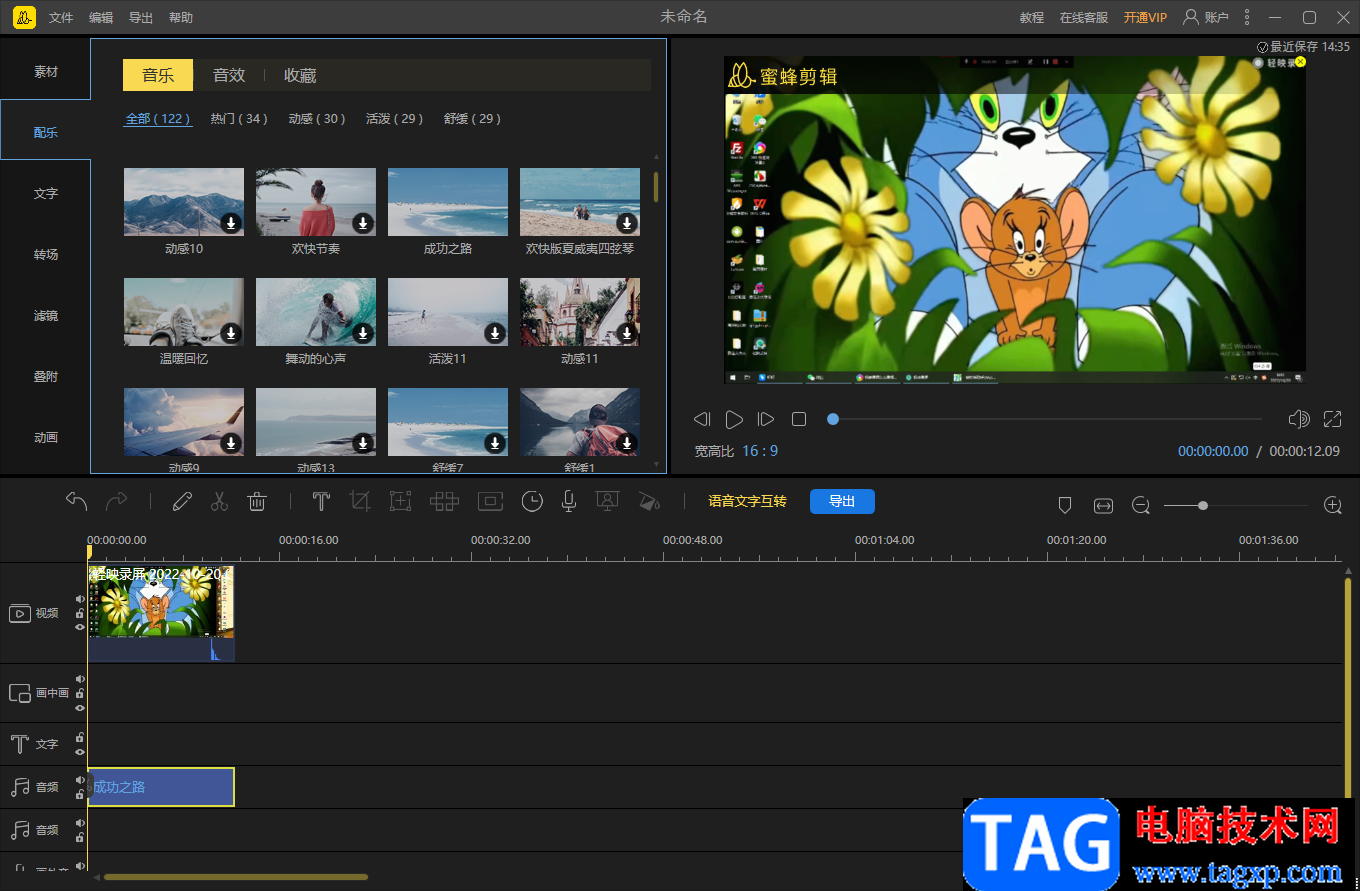
Task: Zoom in the timeline
Action: pyautogui.click(x=1333, y=506)
